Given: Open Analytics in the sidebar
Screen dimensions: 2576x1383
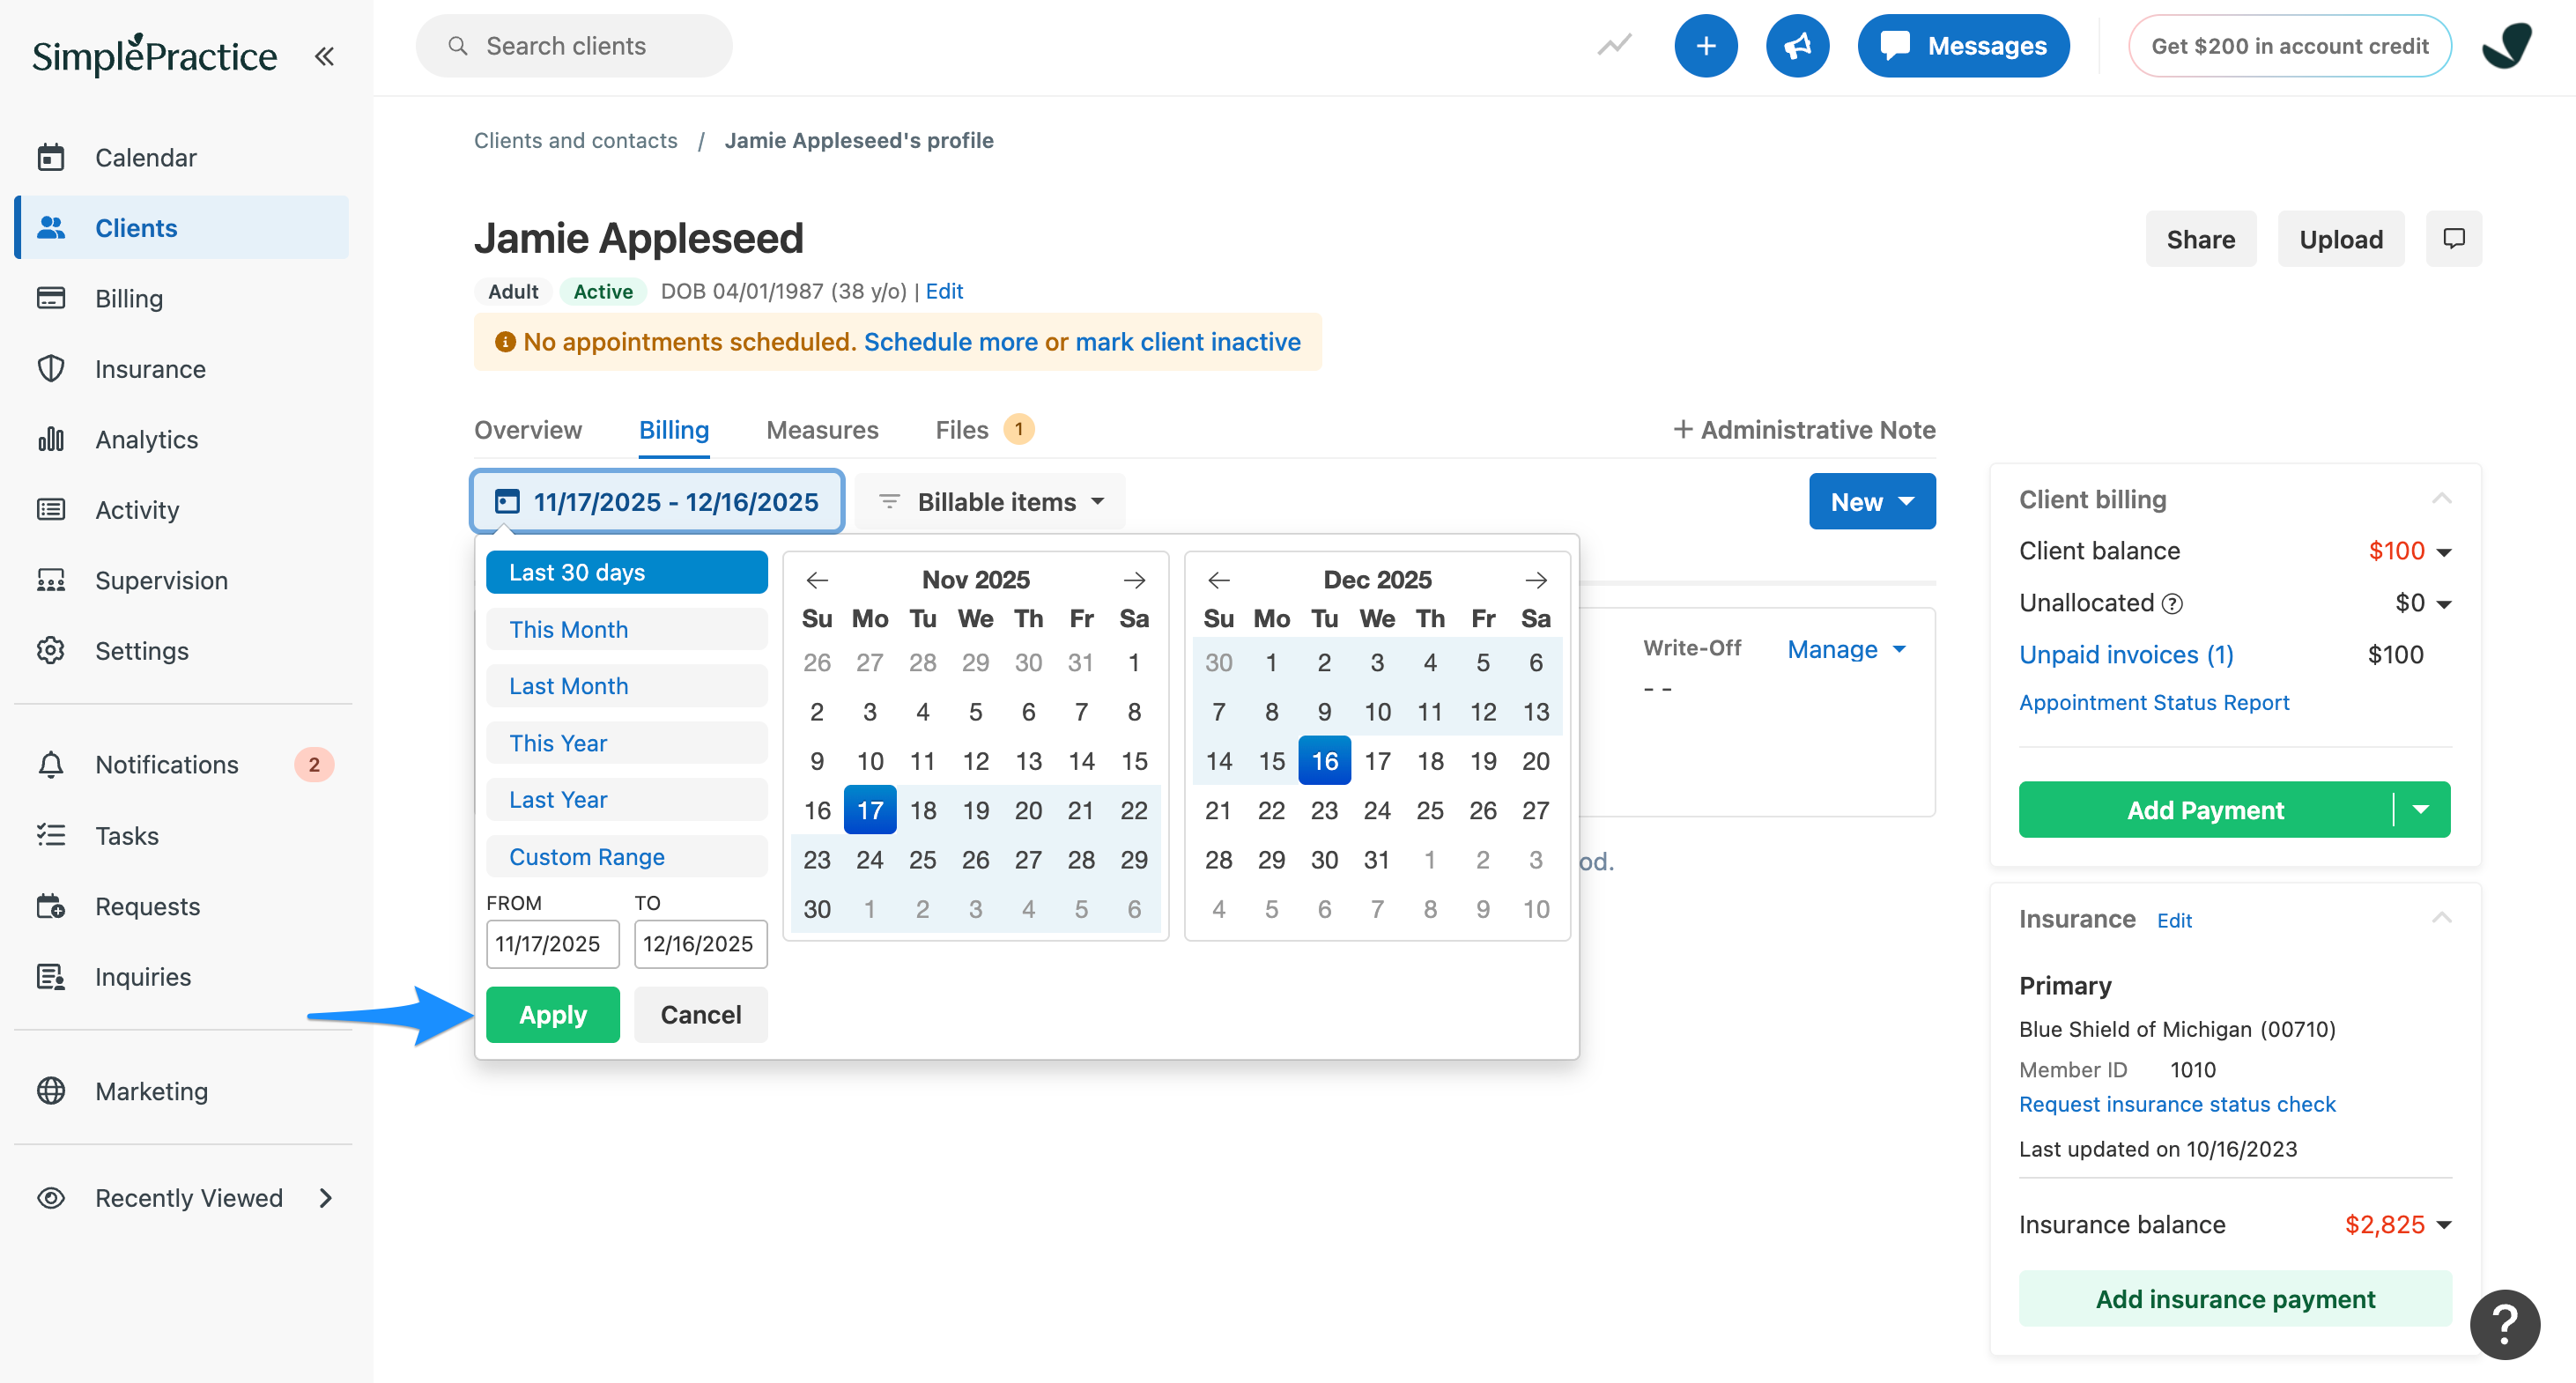Looking at the screenshot, I should [182, 439].
